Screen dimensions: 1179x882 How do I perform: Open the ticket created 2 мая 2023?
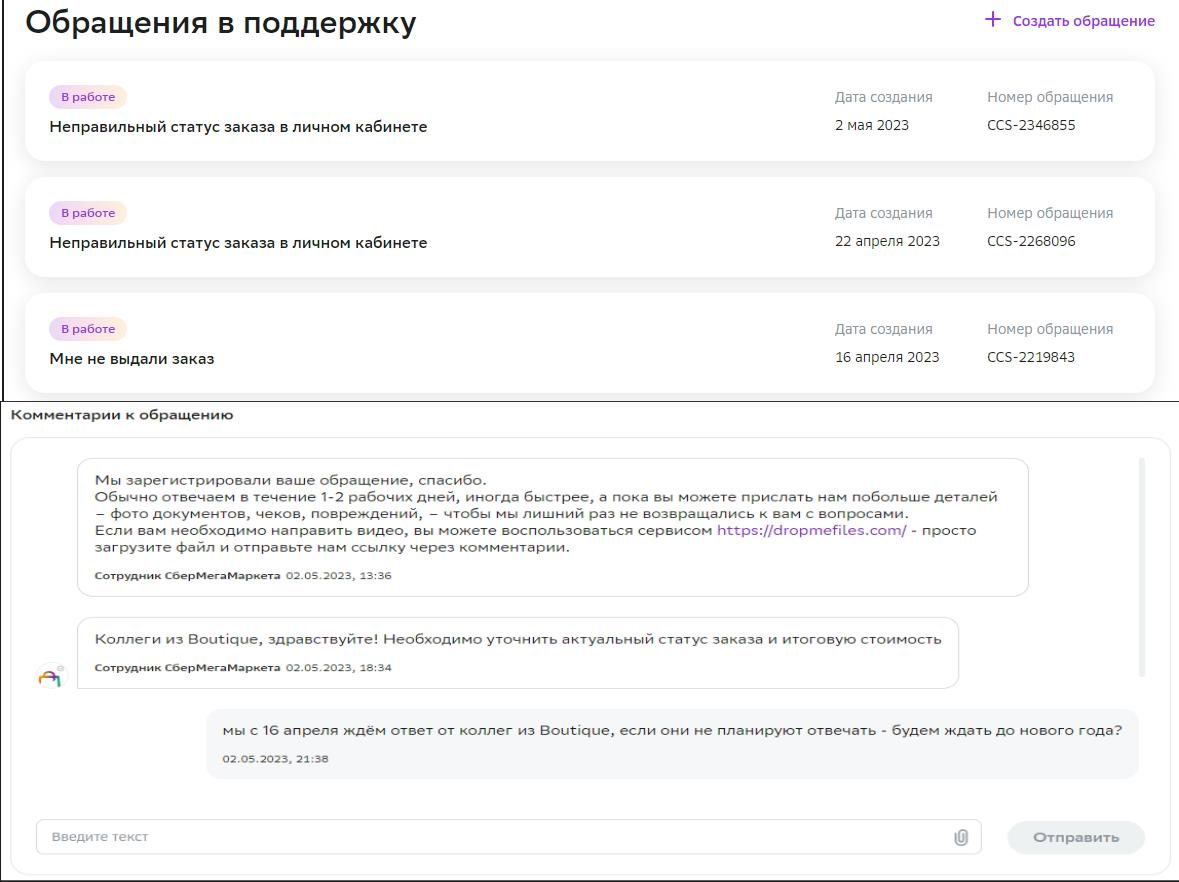238,127
